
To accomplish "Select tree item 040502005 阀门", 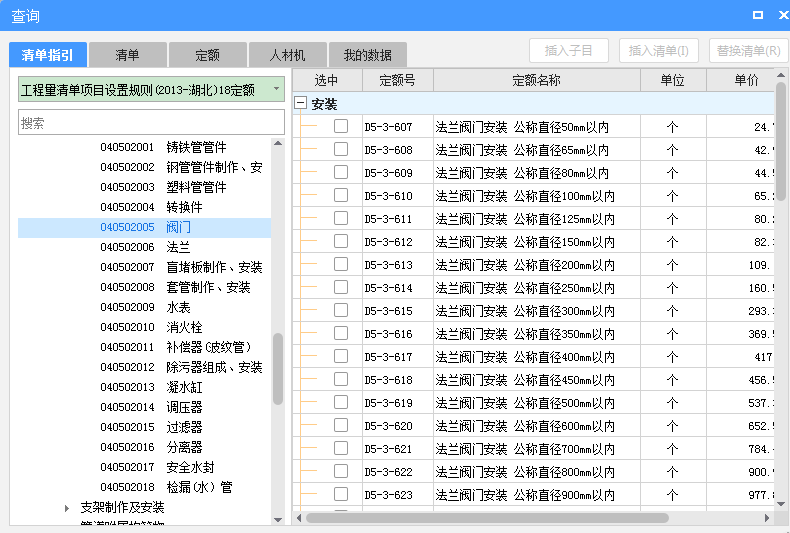I will coord(145,227).
